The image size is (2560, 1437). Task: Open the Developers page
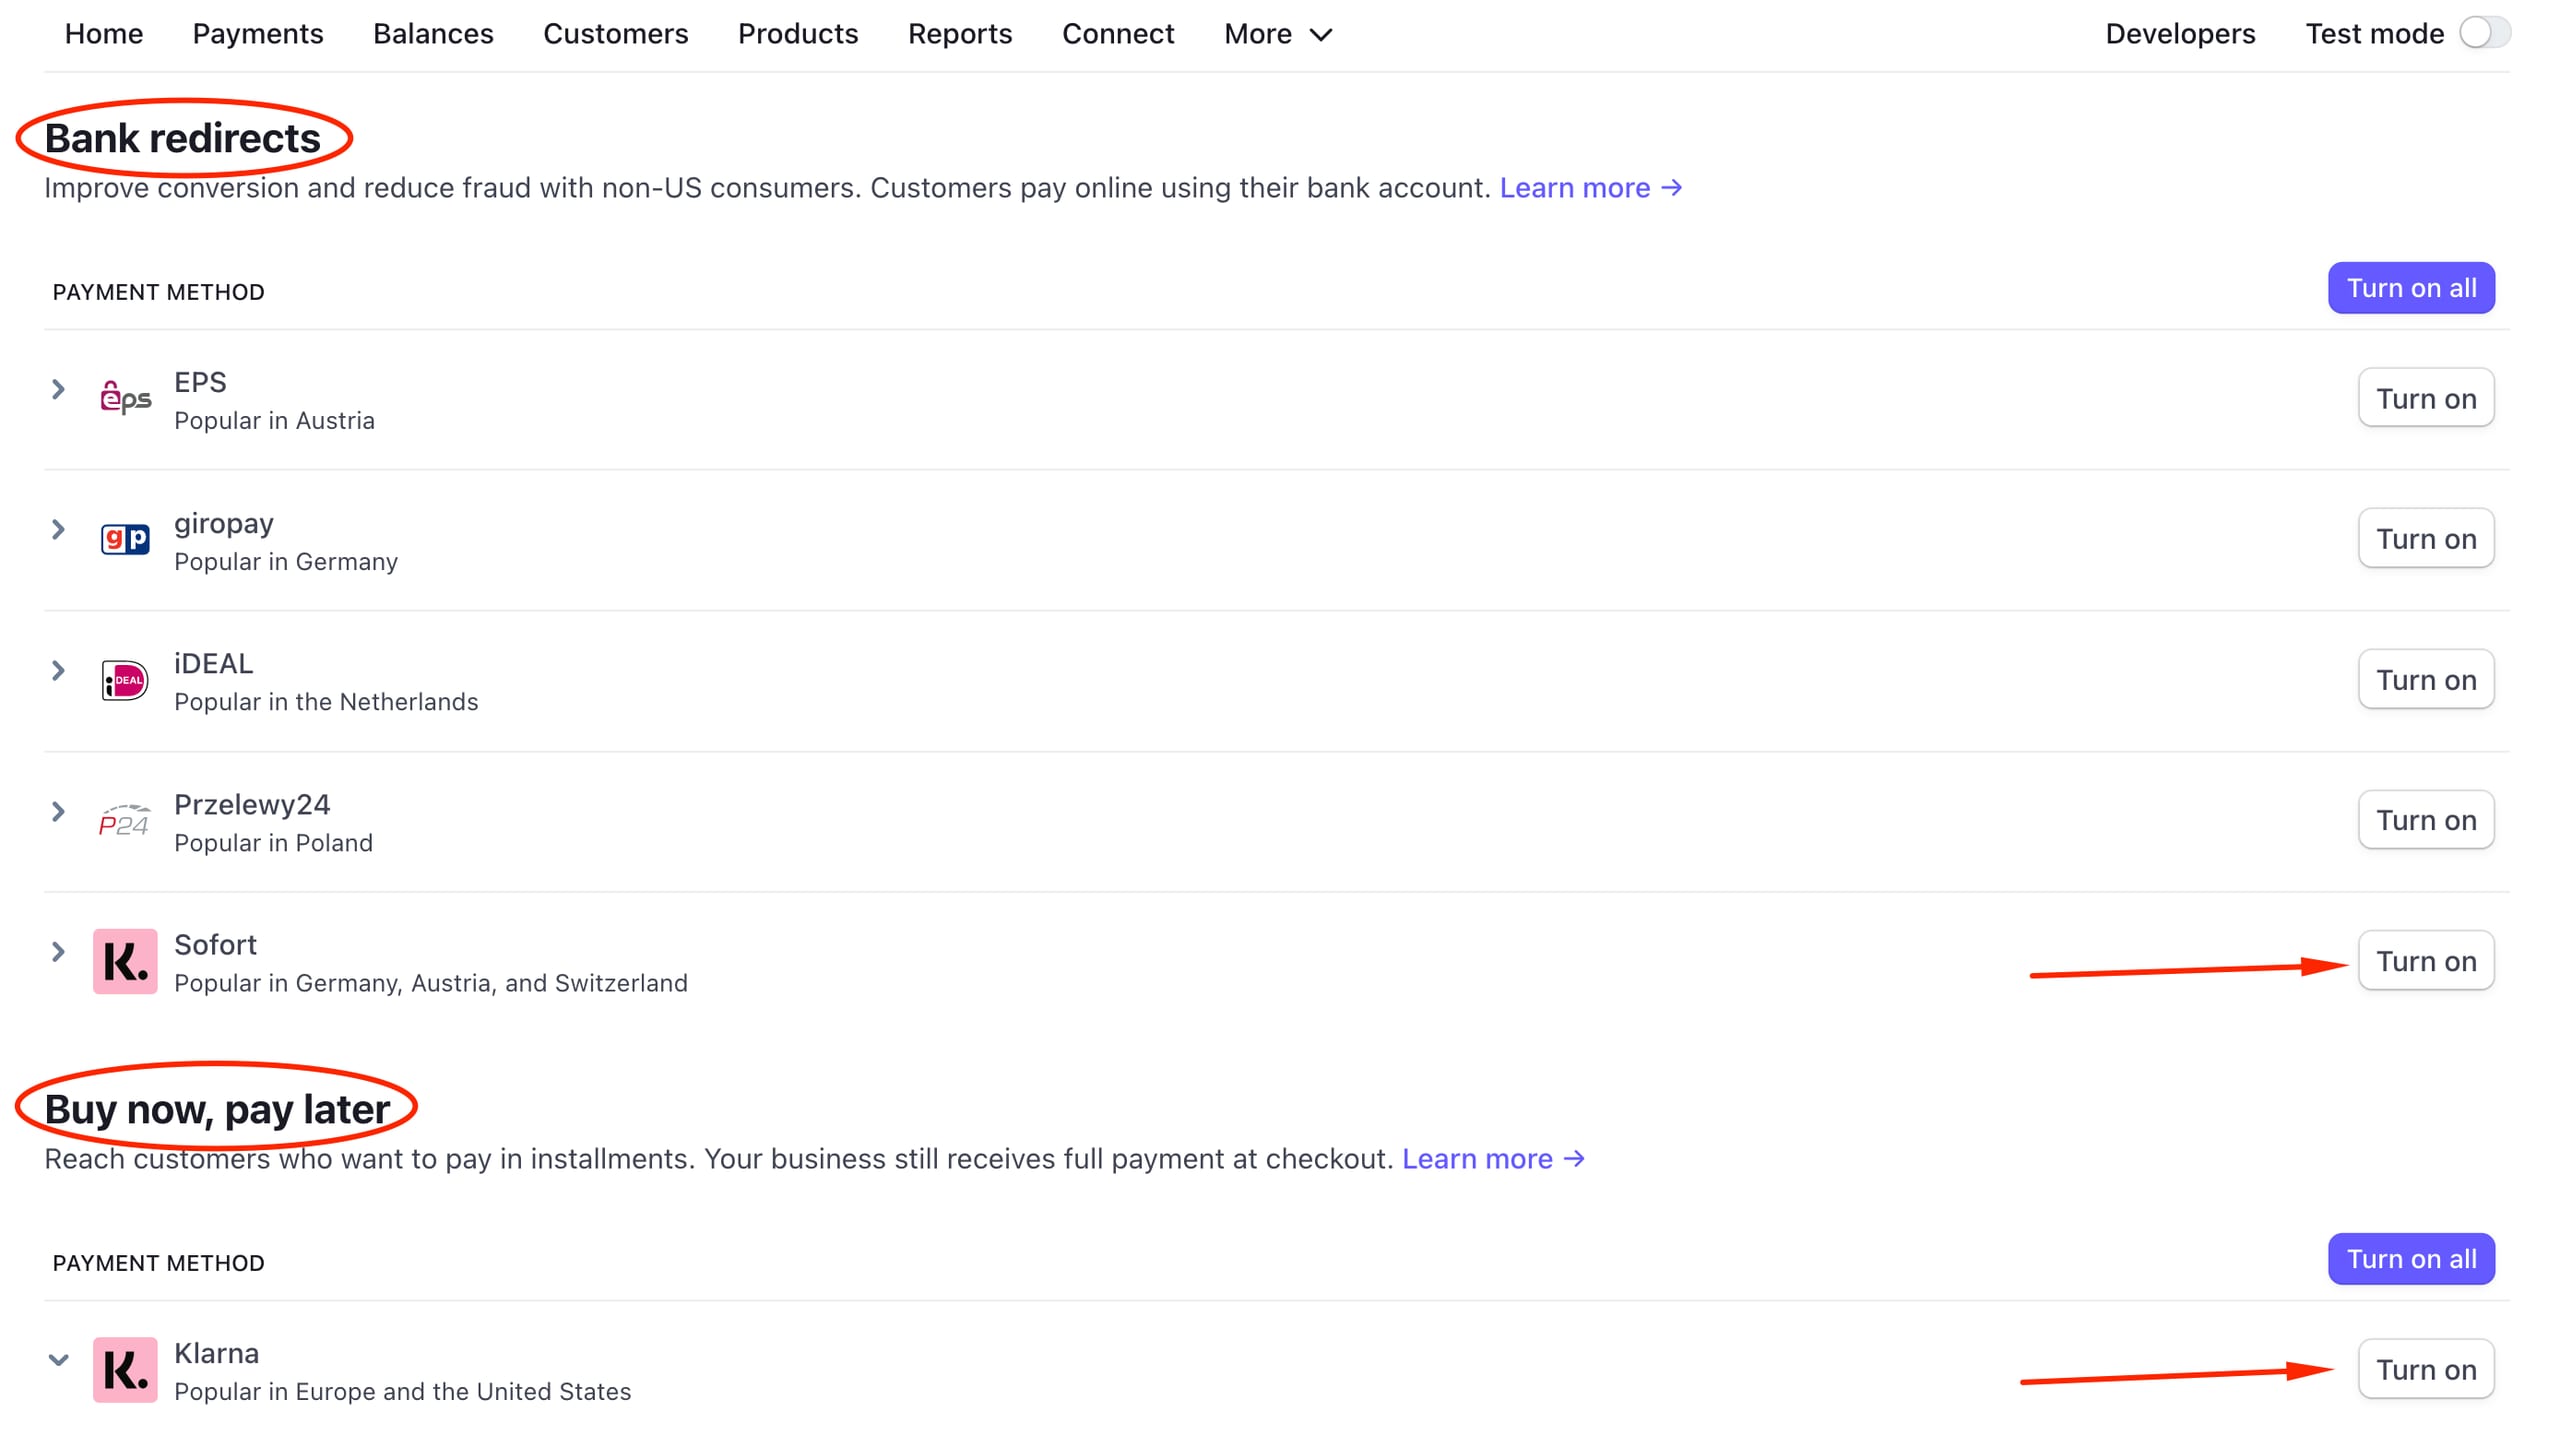coord(2179,33)
